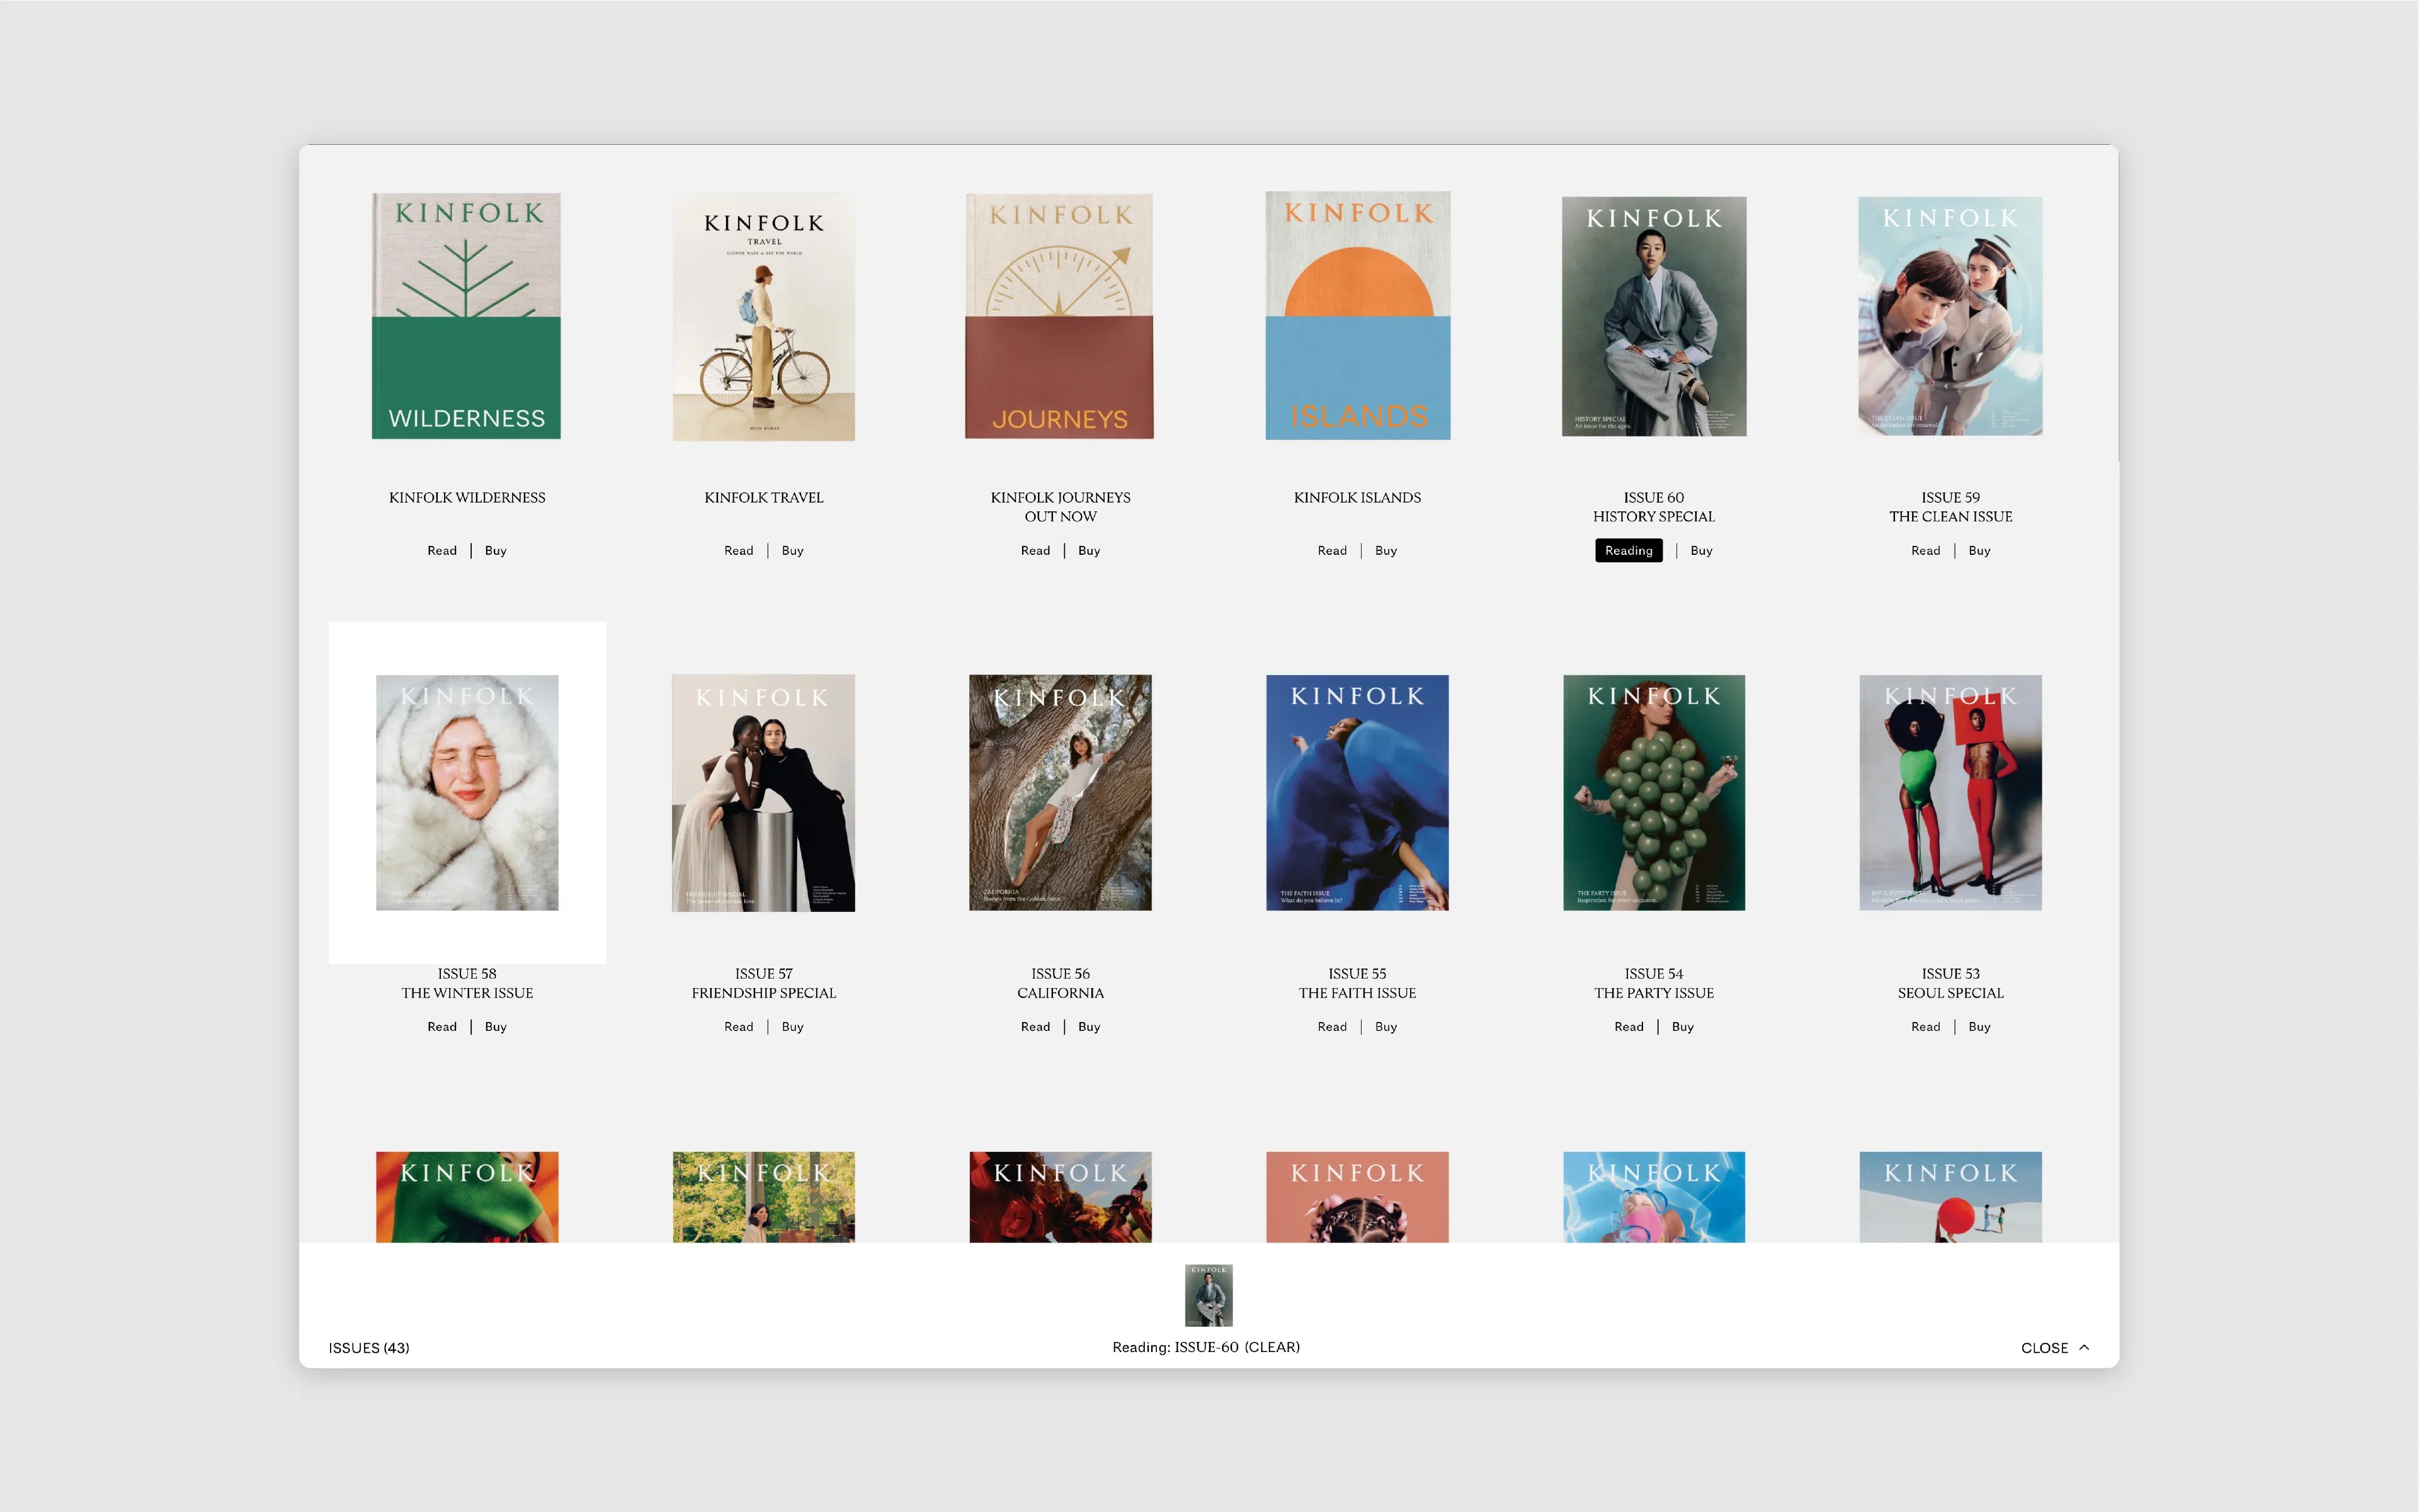This screenshot has width=2419, height=1512.
Task: Buy Issue 60 History Special
Action: pos(1701,551)
